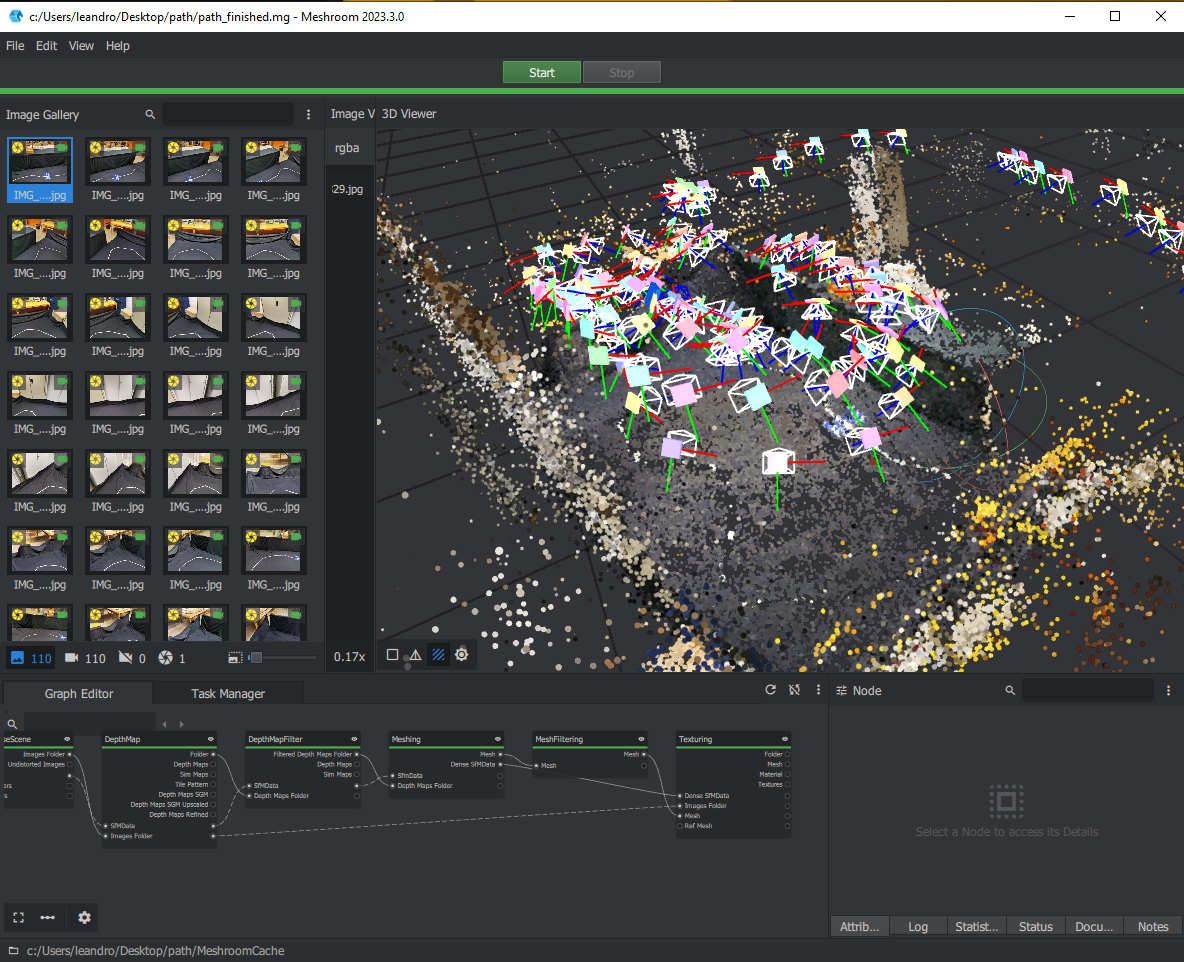The width and height of the screenshot is (1184, 962).
Task: Click the graph auto-layout depth icon
Action: click(47, 917)
